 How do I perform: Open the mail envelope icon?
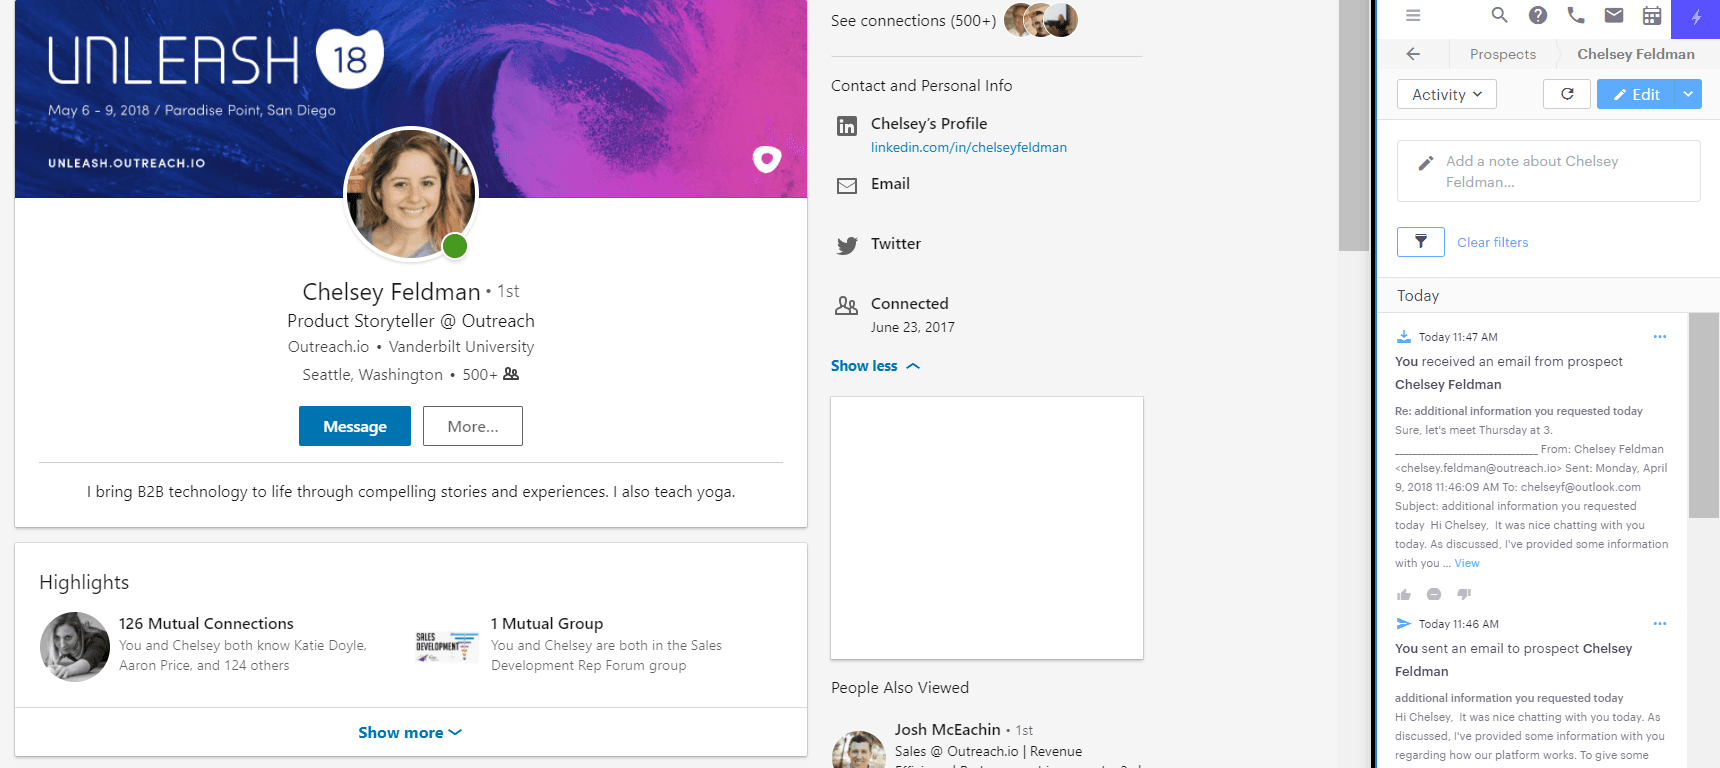(x=1614, y=15)
